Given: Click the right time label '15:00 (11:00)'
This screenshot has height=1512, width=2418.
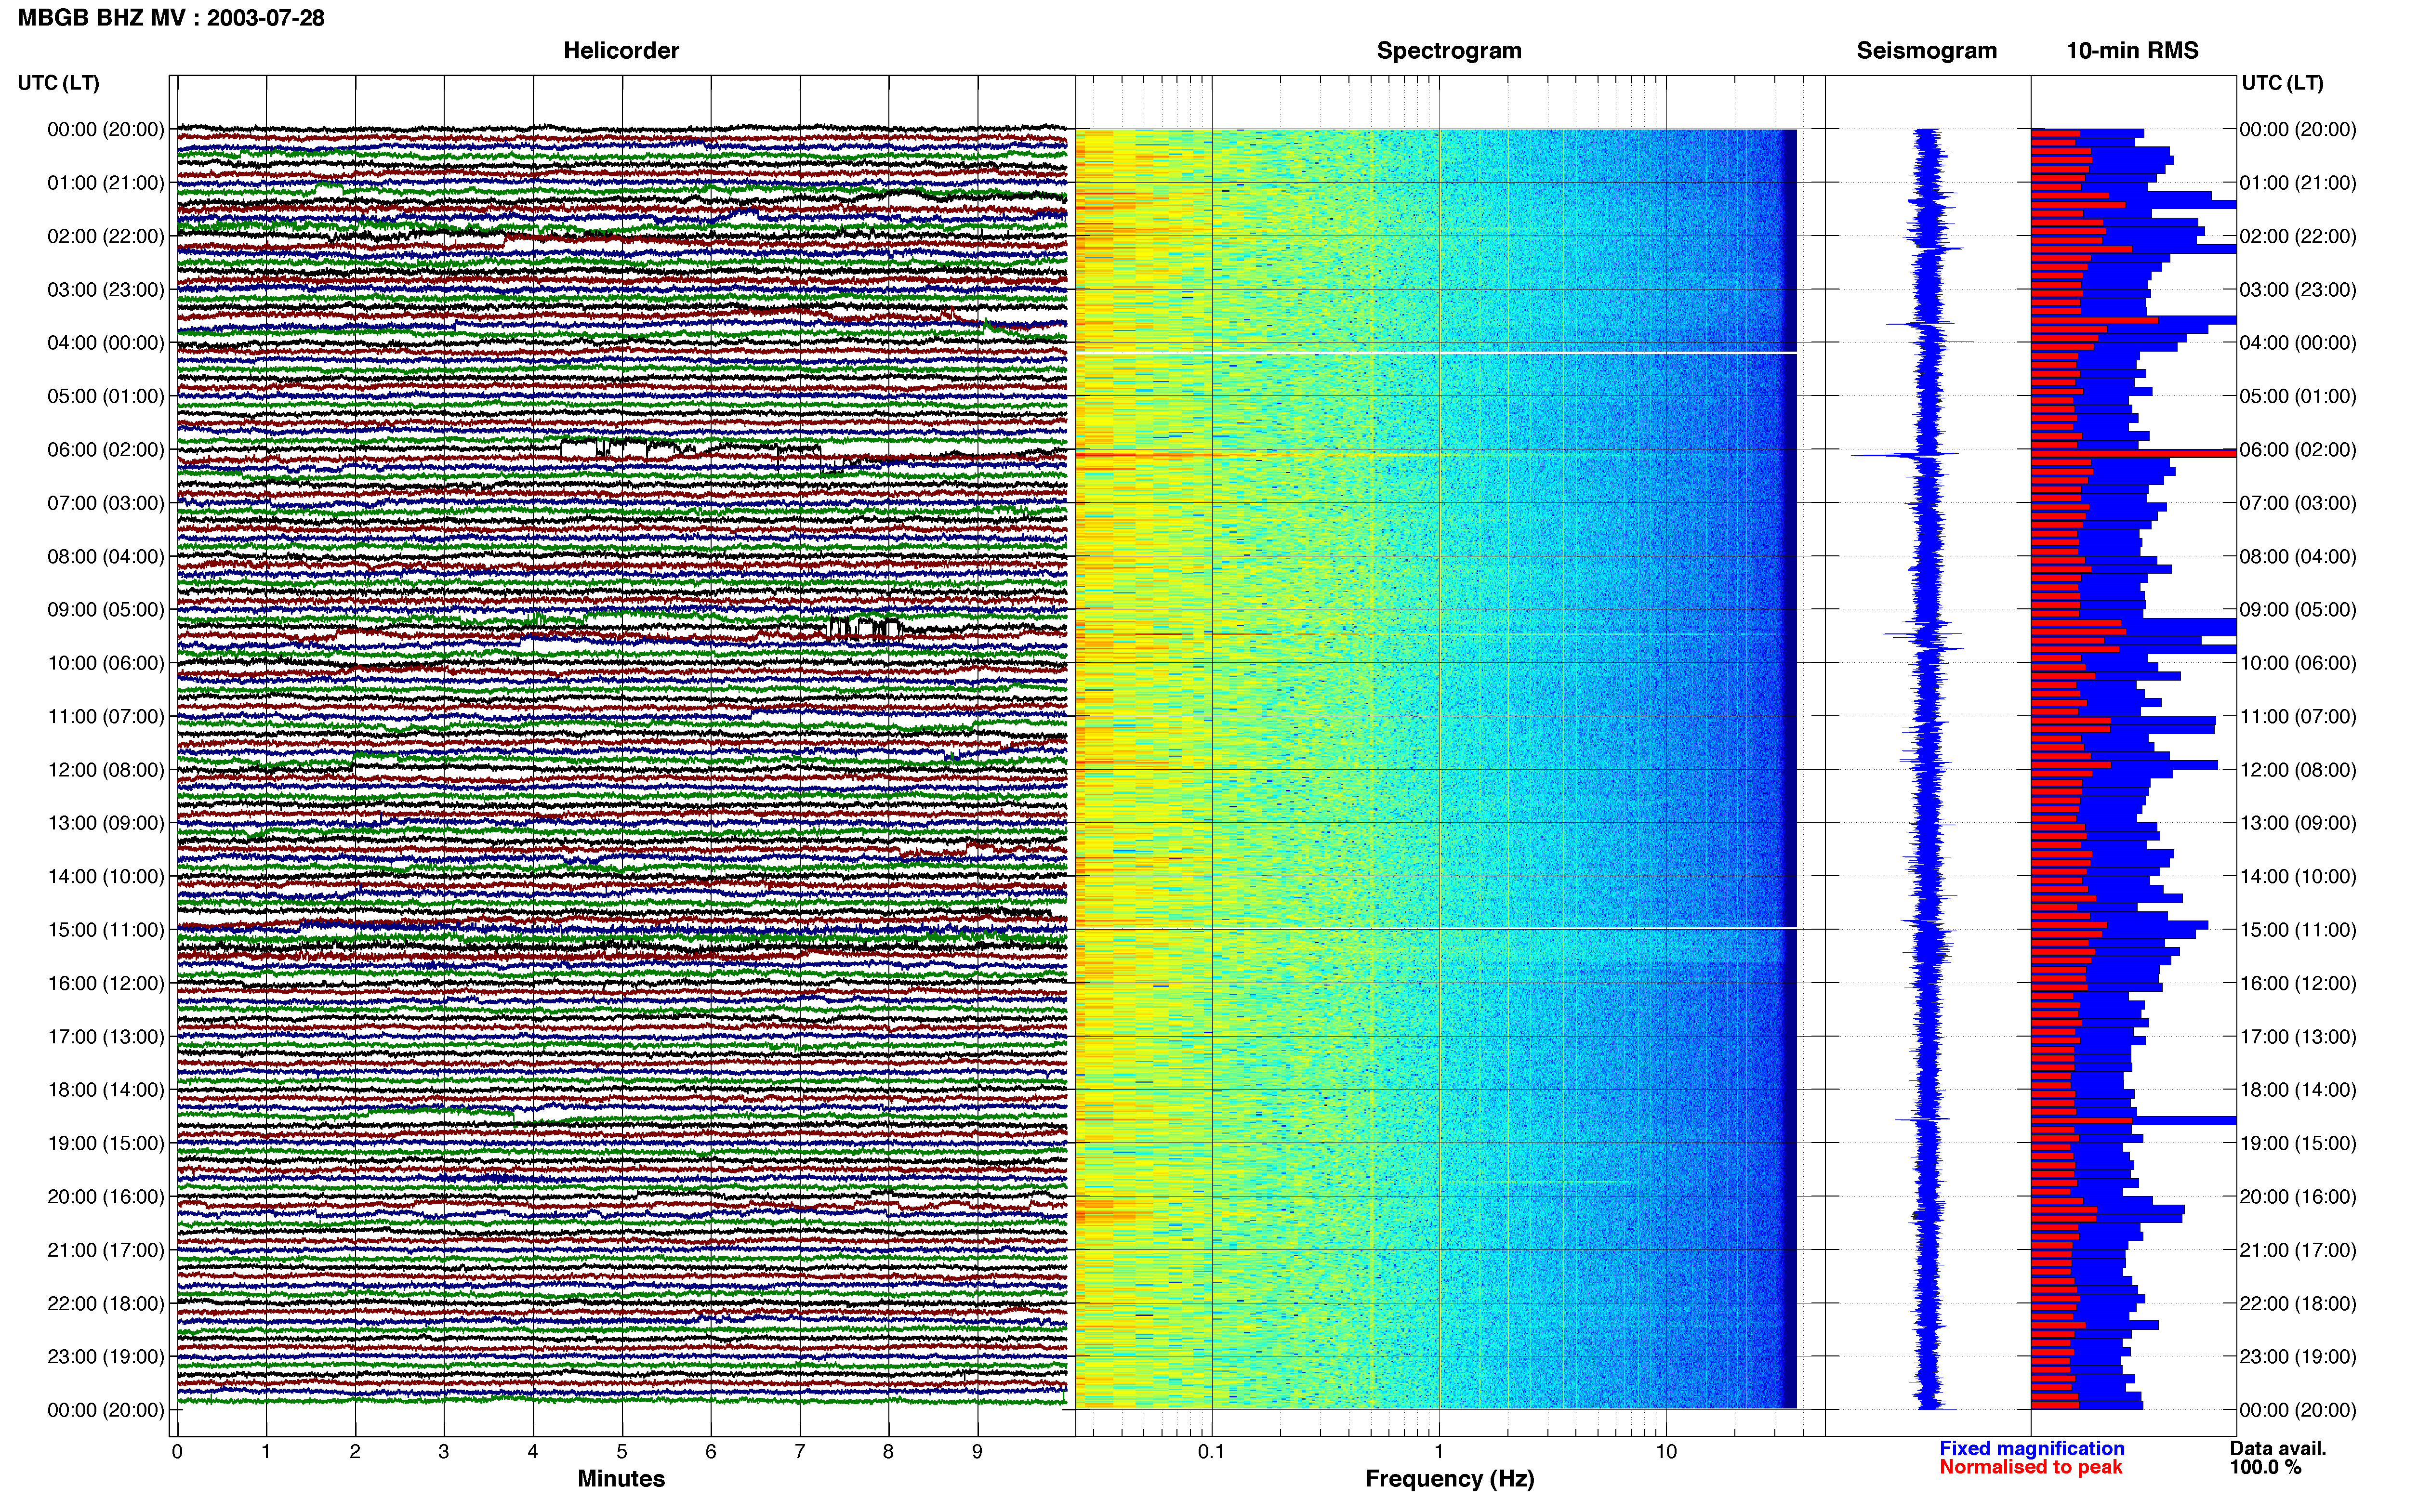Looking at the screenshot, I should pyautogui.click(x=2298, y=930).
